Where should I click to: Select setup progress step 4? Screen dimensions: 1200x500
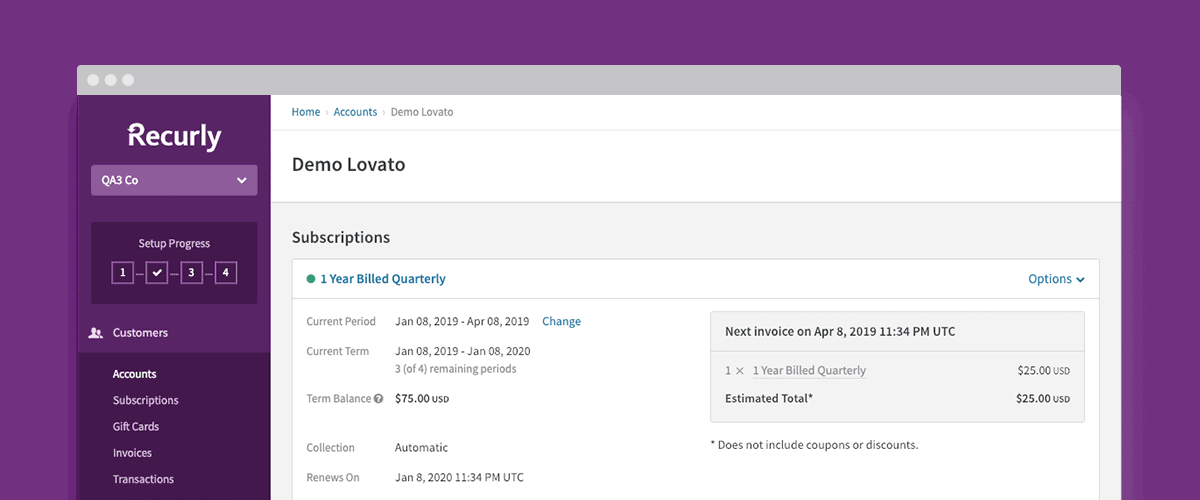225,272
